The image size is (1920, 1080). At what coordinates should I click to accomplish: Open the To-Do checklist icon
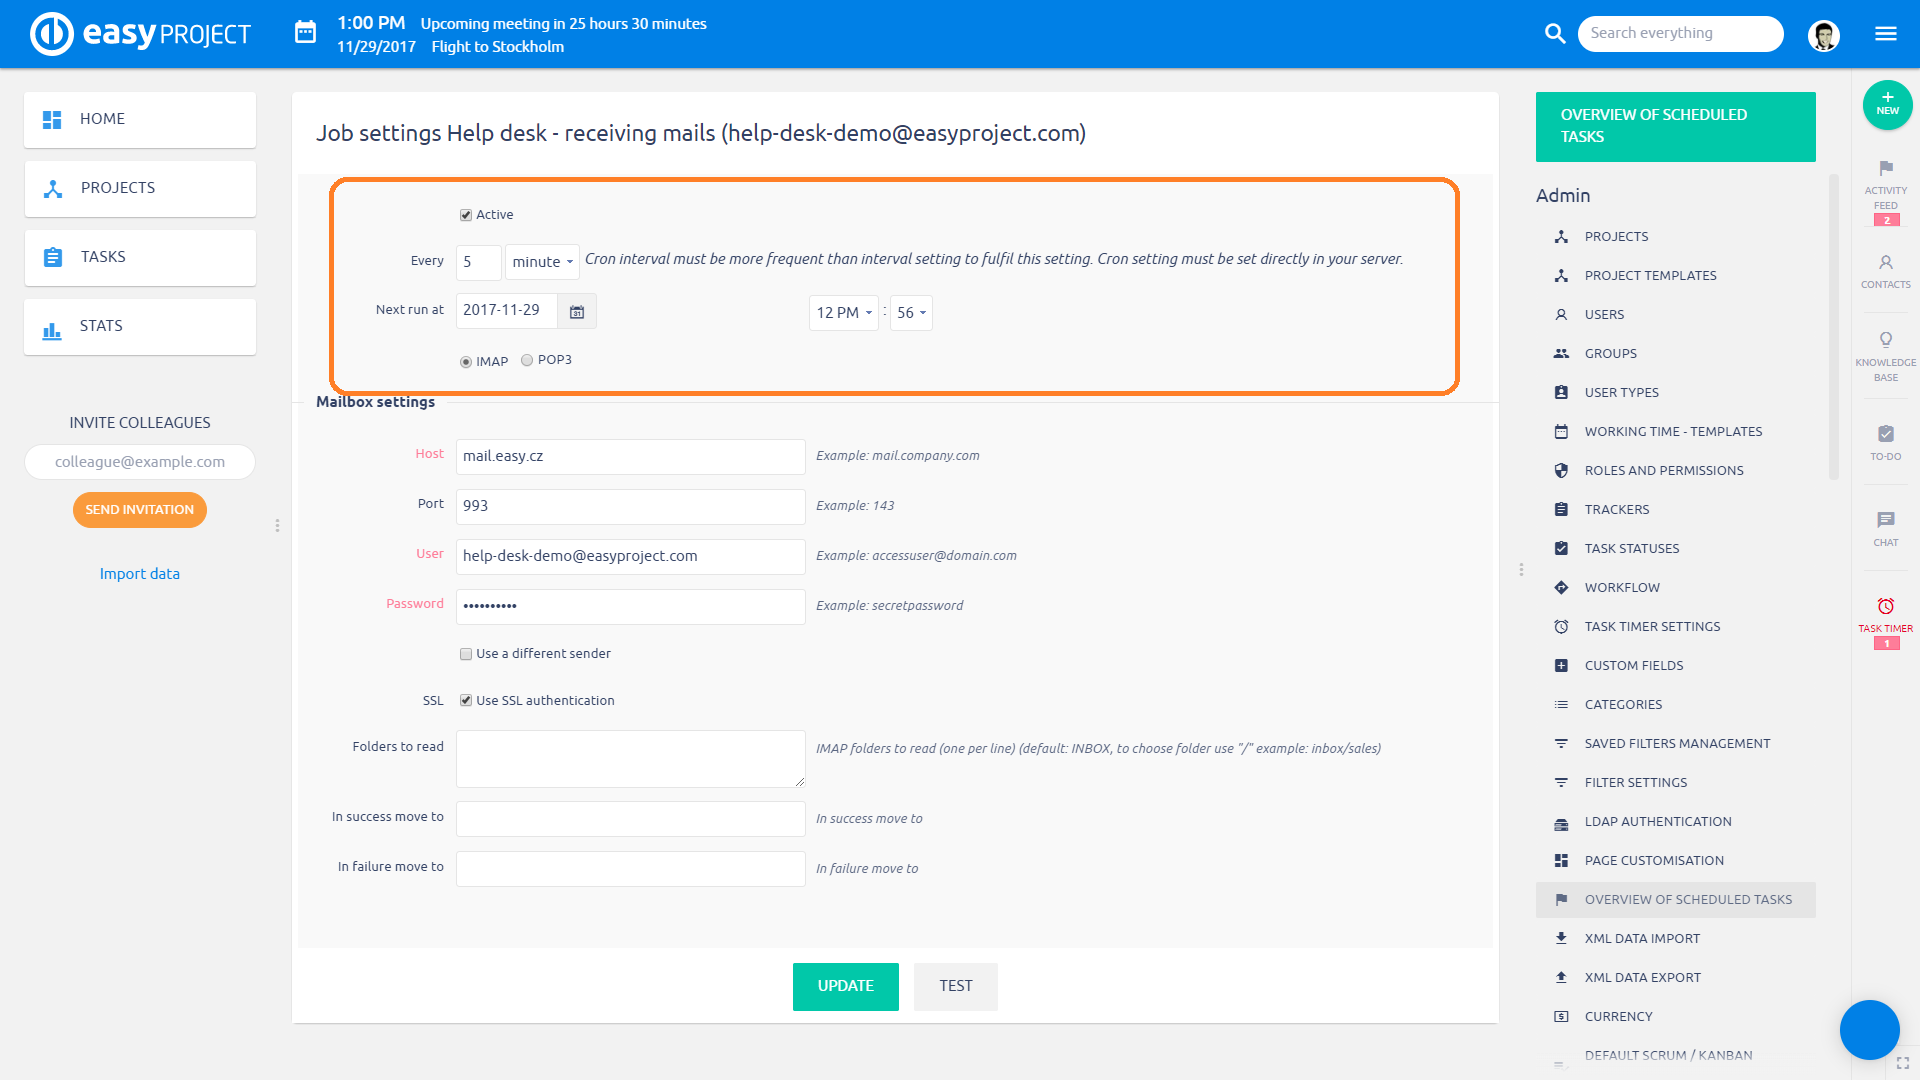pyautogui.click(x=1886, y=433)
